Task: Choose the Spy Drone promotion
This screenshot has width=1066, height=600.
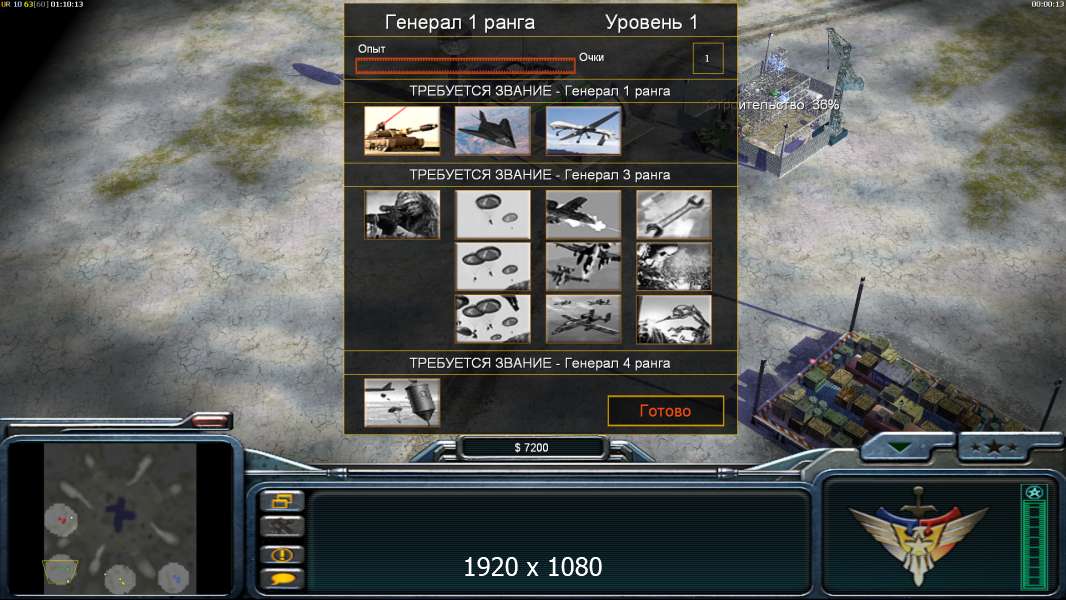Action: coord(583,130)
